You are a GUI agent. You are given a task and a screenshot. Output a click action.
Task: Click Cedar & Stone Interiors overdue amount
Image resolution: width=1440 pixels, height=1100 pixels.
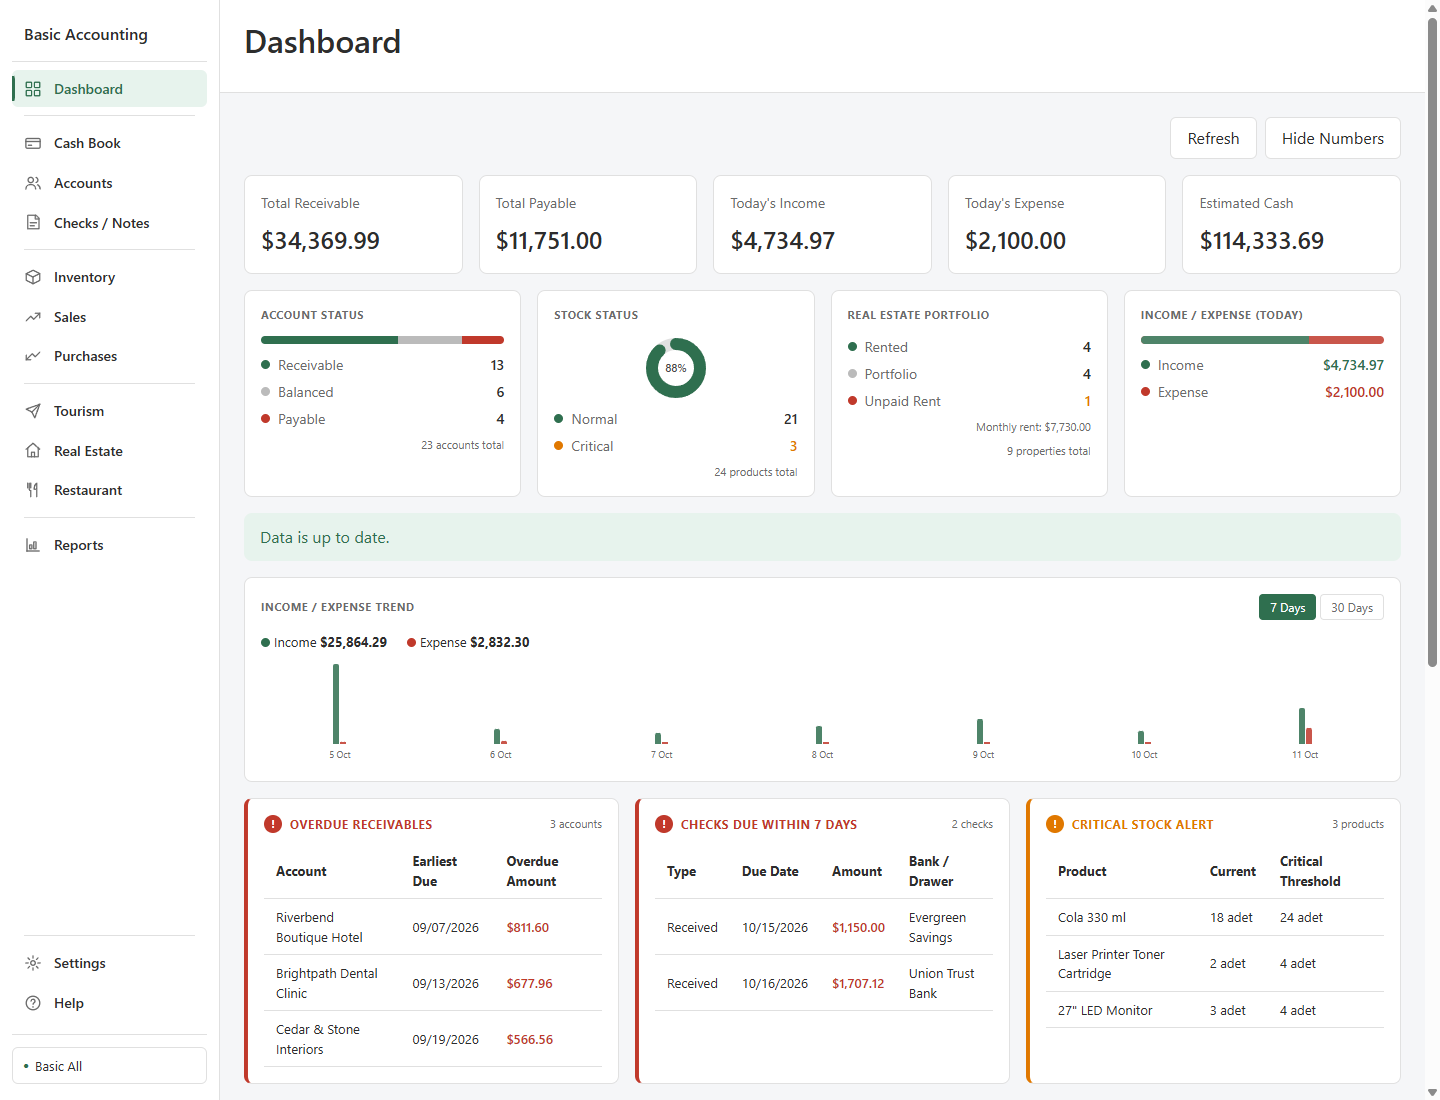point(529,1039)
